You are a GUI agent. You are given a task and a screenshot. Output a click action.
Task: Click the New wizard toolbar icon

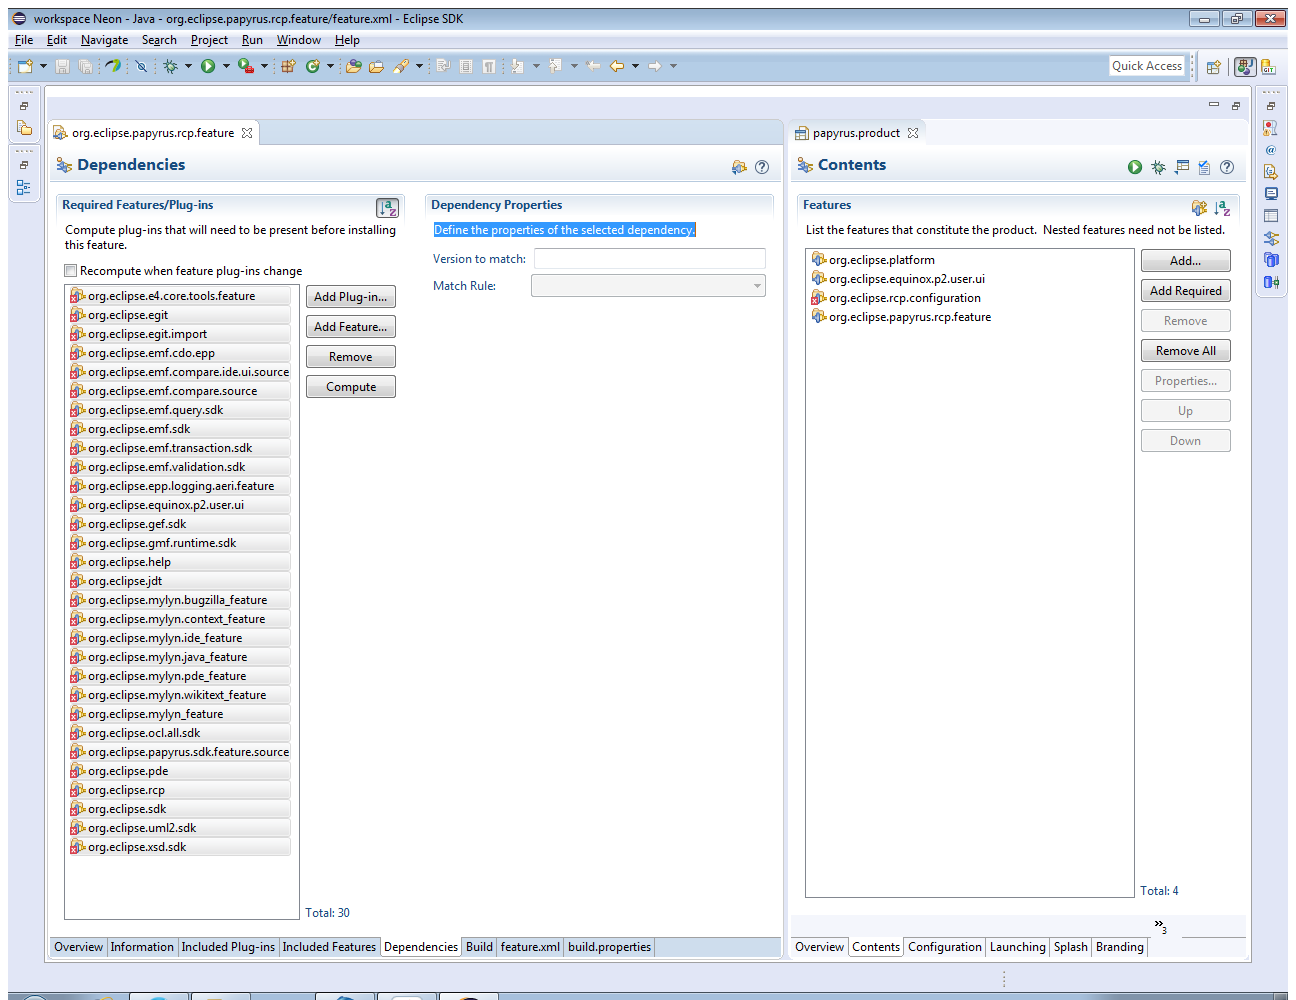coord(25,66)
